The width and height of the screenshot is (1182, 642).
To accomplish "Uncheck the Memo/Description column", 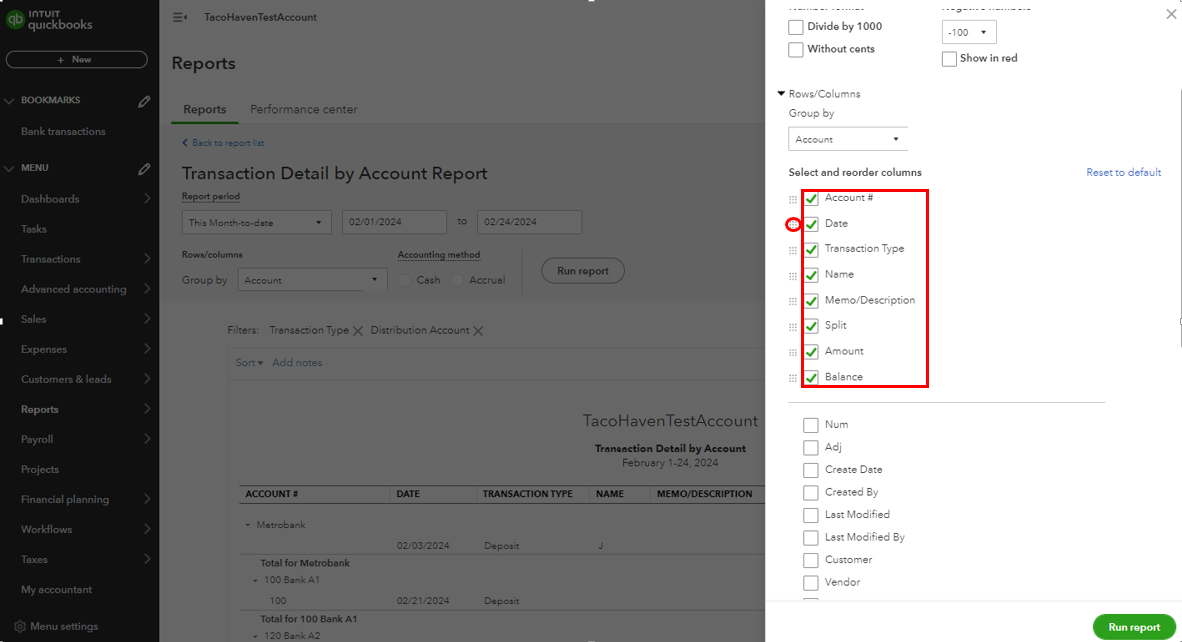I will point(811,301).
